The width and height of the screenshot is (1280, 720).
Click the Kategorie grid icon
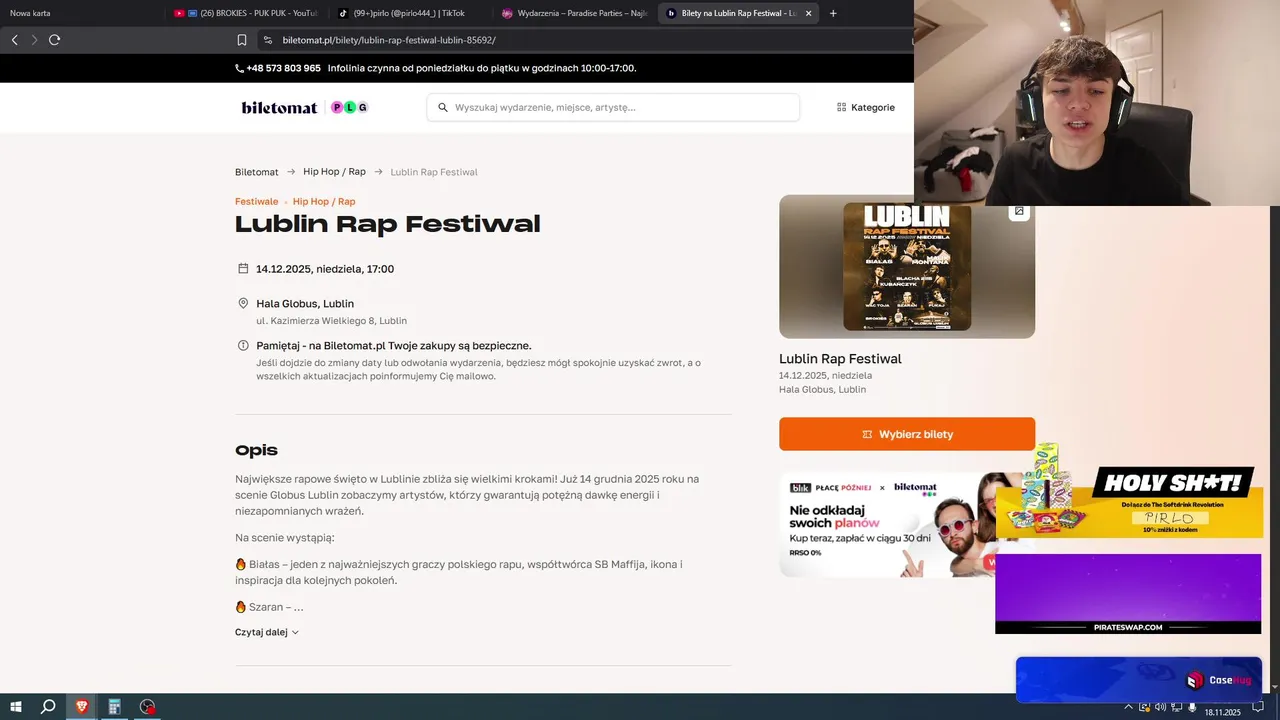click(x=841, y=107)
